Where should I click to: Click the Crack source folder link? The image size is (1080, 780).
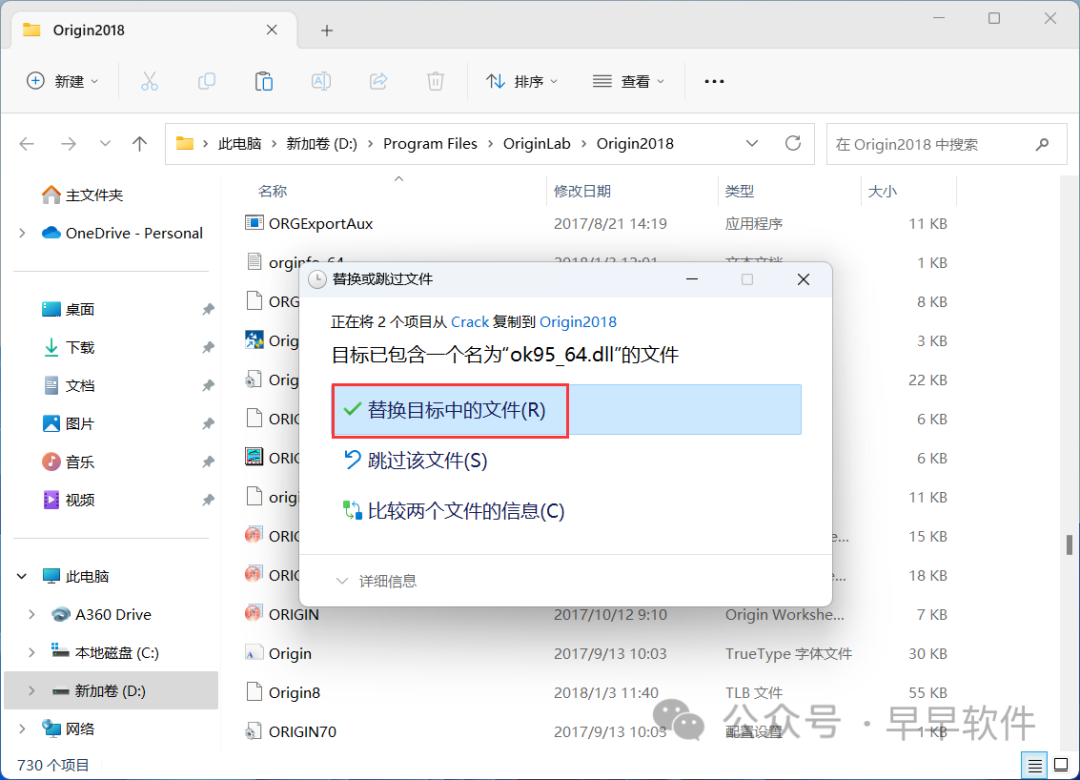pos(470,321)
